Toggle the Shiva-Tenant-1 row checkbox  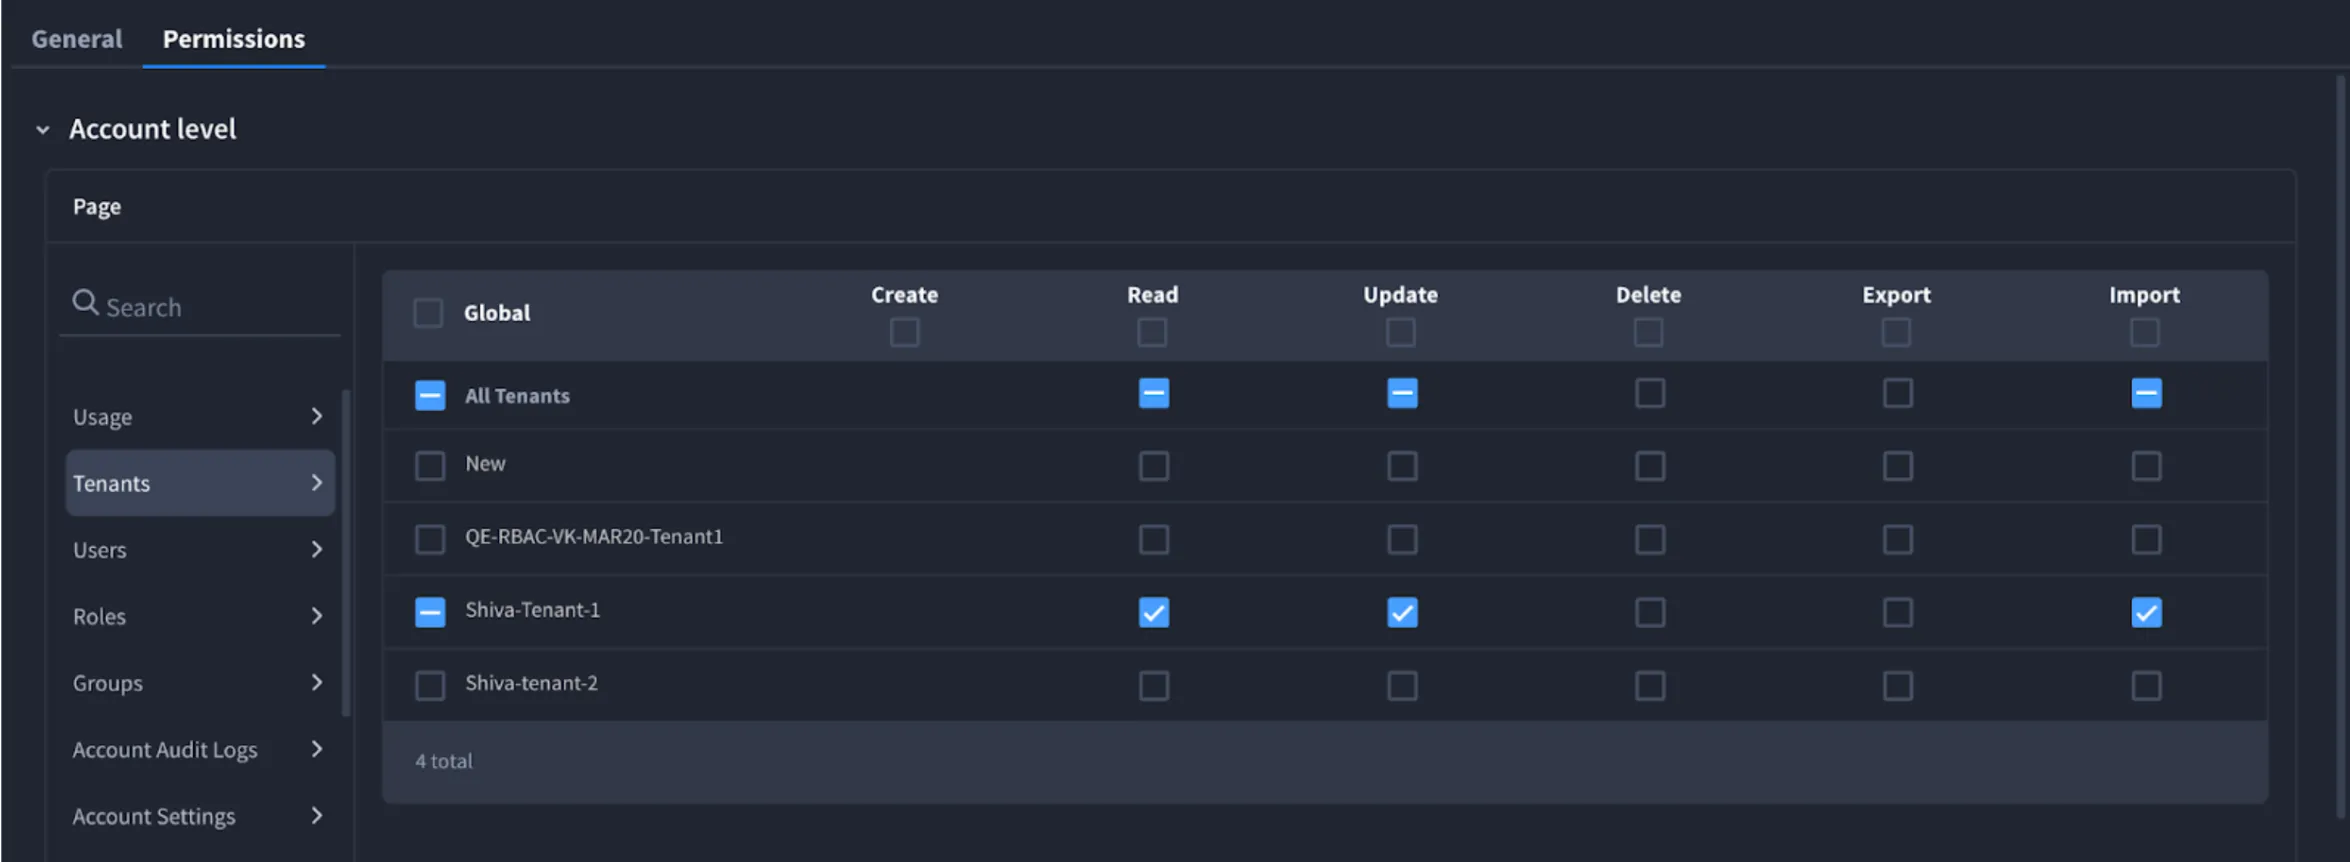430,612
